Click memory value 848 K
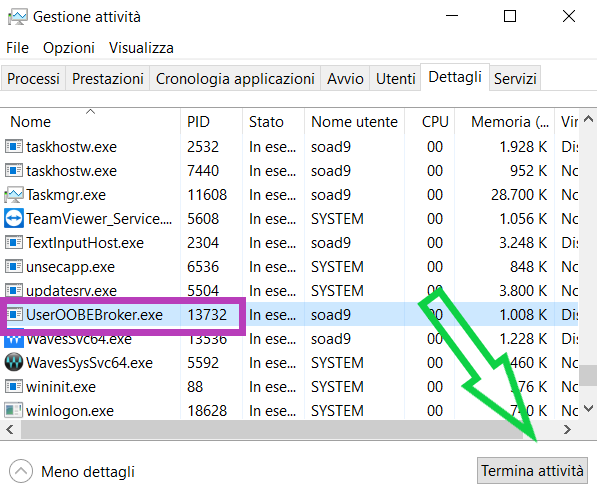Screen dimensions: 597x500 (528, 267)
